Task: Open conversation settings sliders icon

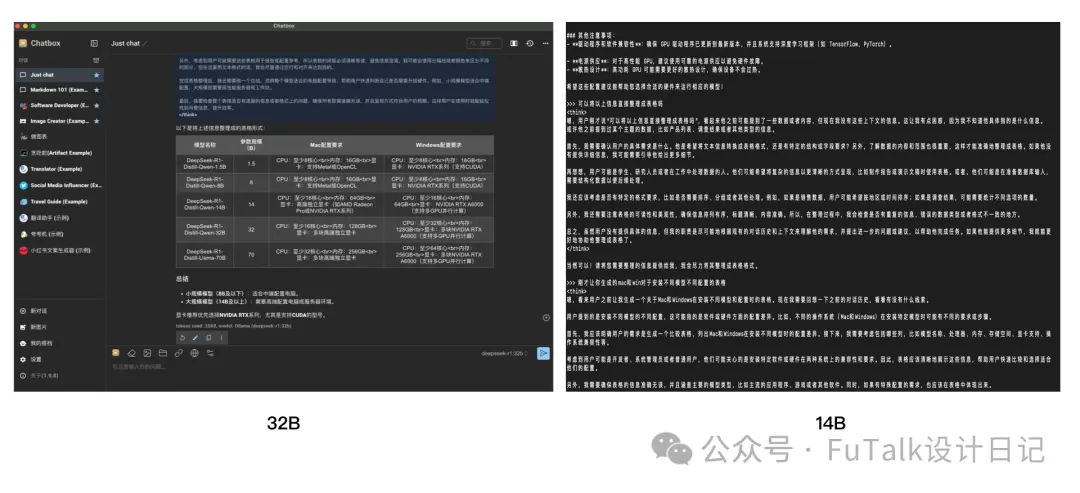Action: [x=210, y=353]
